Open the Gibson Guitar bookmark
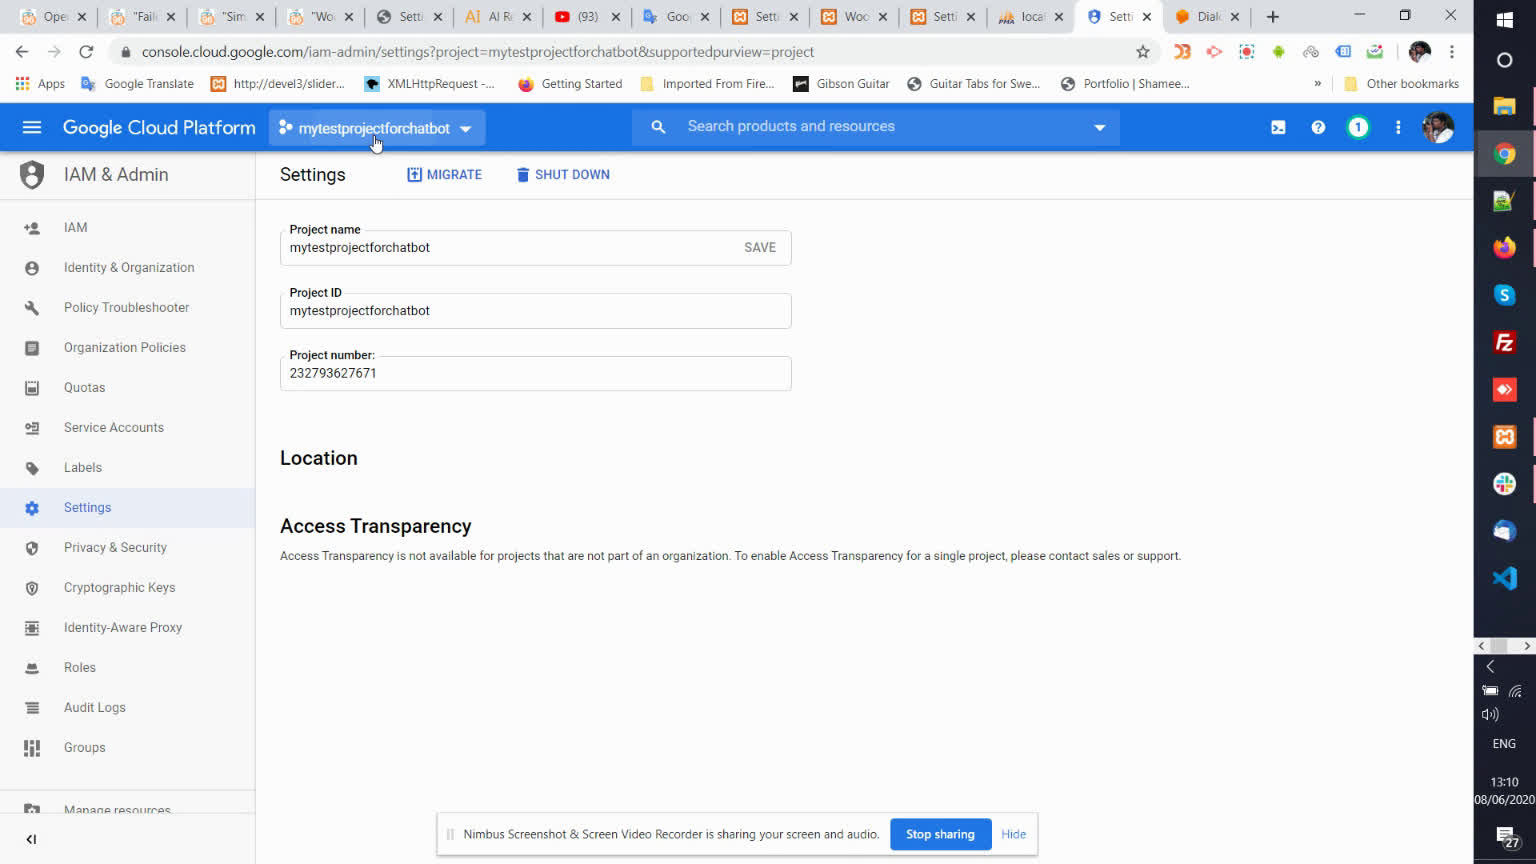This screenshot has width=1536, height=864. pyautogui.click(x=841, y=84)
